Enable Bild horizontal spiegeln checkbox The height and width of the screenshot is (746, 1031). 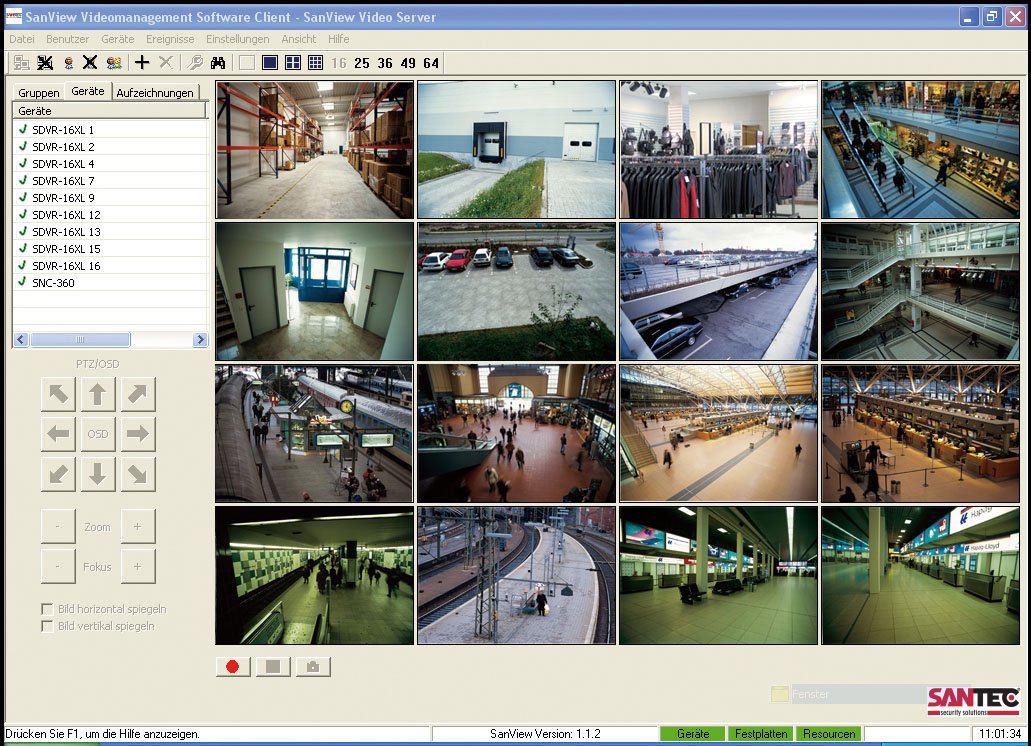click(47, 609)
